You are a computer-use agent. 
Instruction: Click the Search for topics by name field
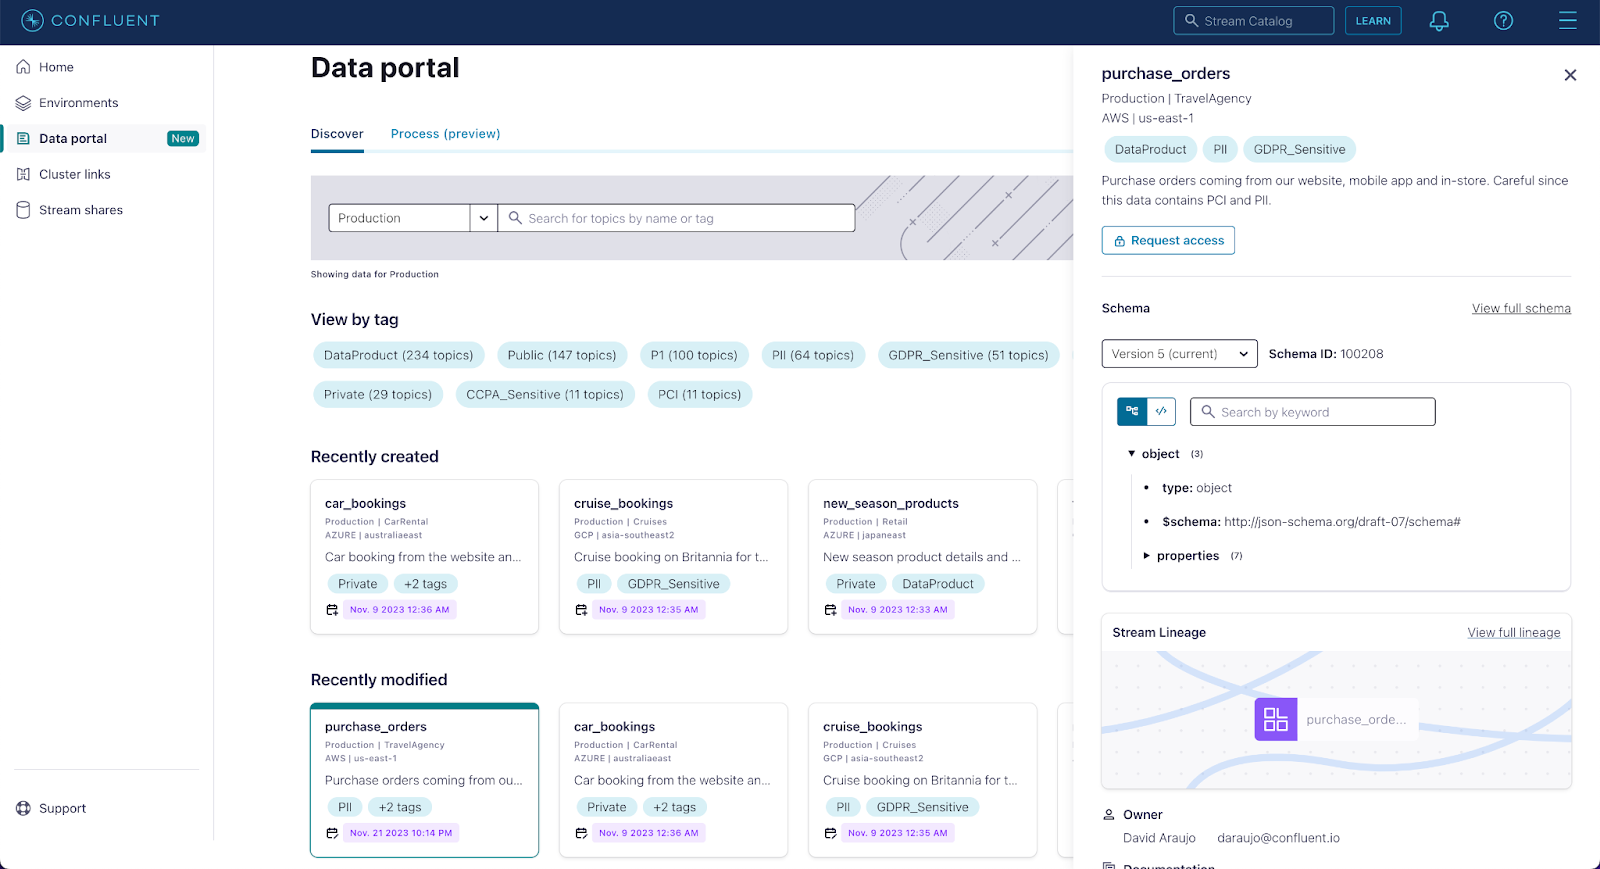click(x=676, y=218)
